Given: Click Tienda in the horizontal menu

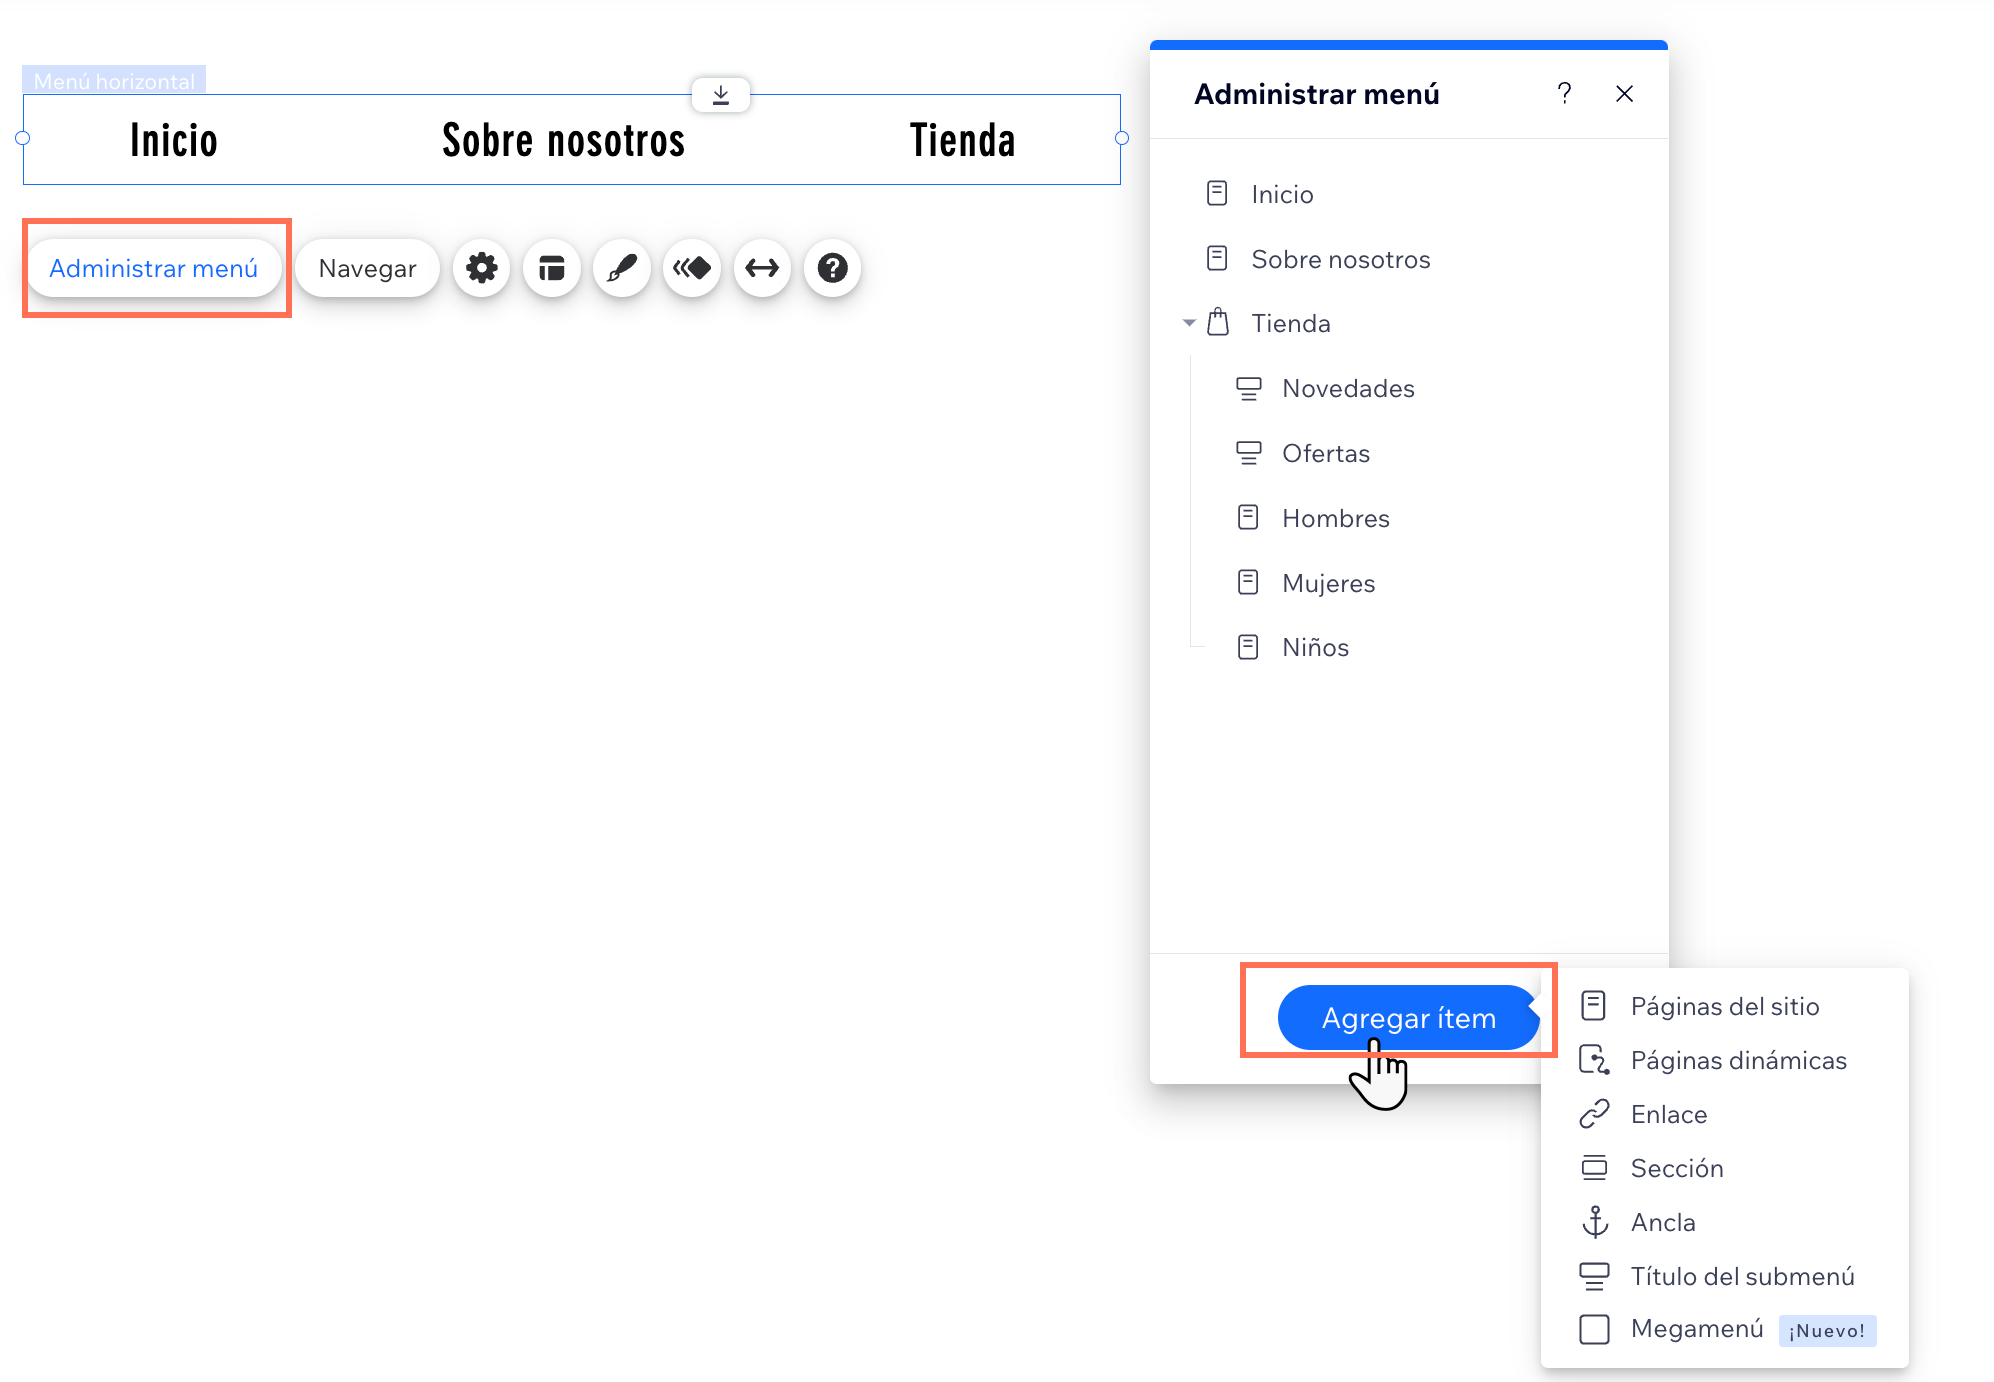Looking at the screenshot, I should coord(963,140).
